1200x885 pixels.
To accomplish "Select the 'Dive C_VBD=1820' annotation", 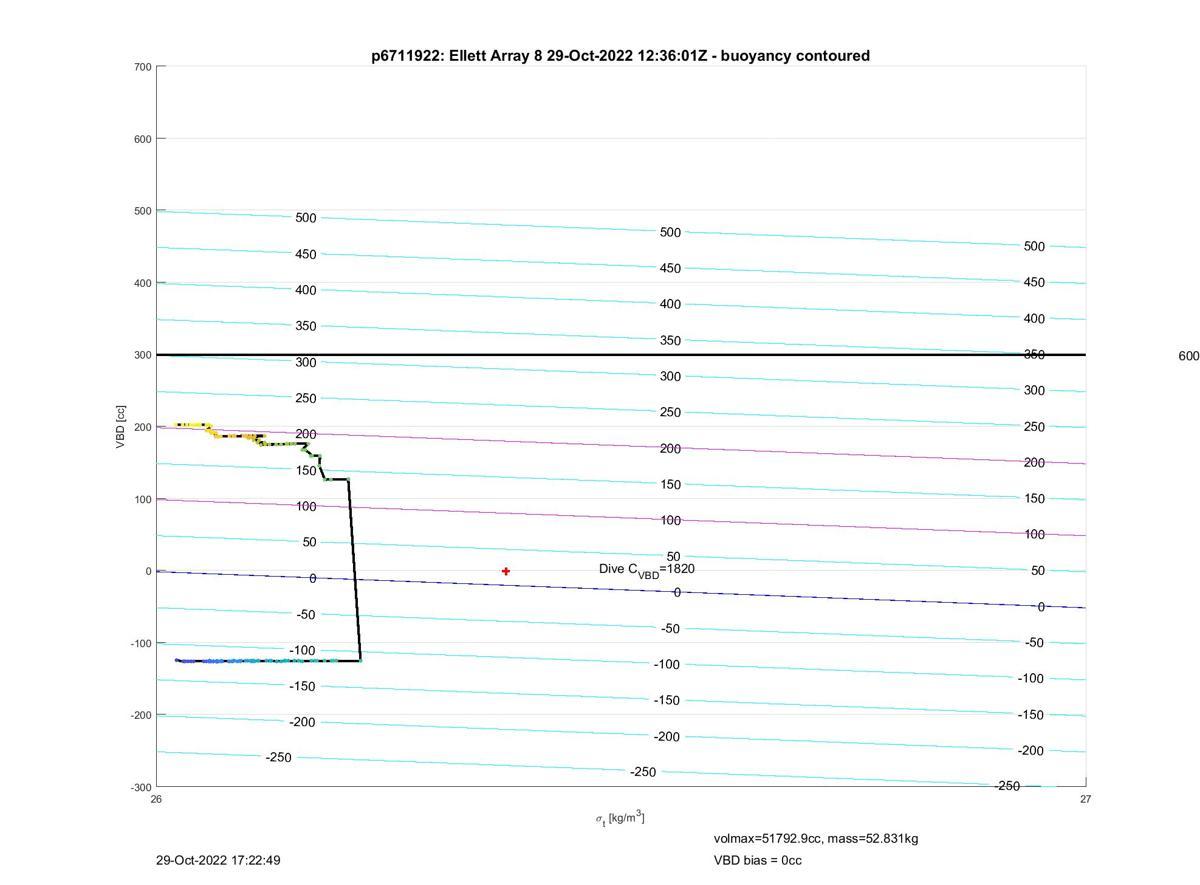I will click(647, 570).
